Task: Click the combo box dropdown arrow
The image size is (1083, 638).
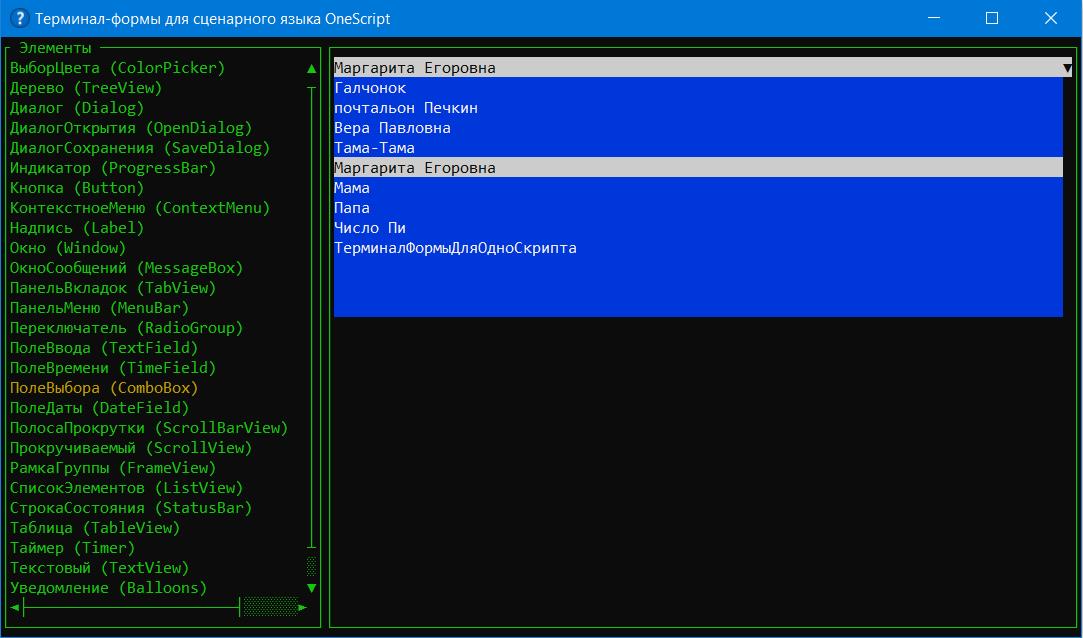Action: [1067, 68]
